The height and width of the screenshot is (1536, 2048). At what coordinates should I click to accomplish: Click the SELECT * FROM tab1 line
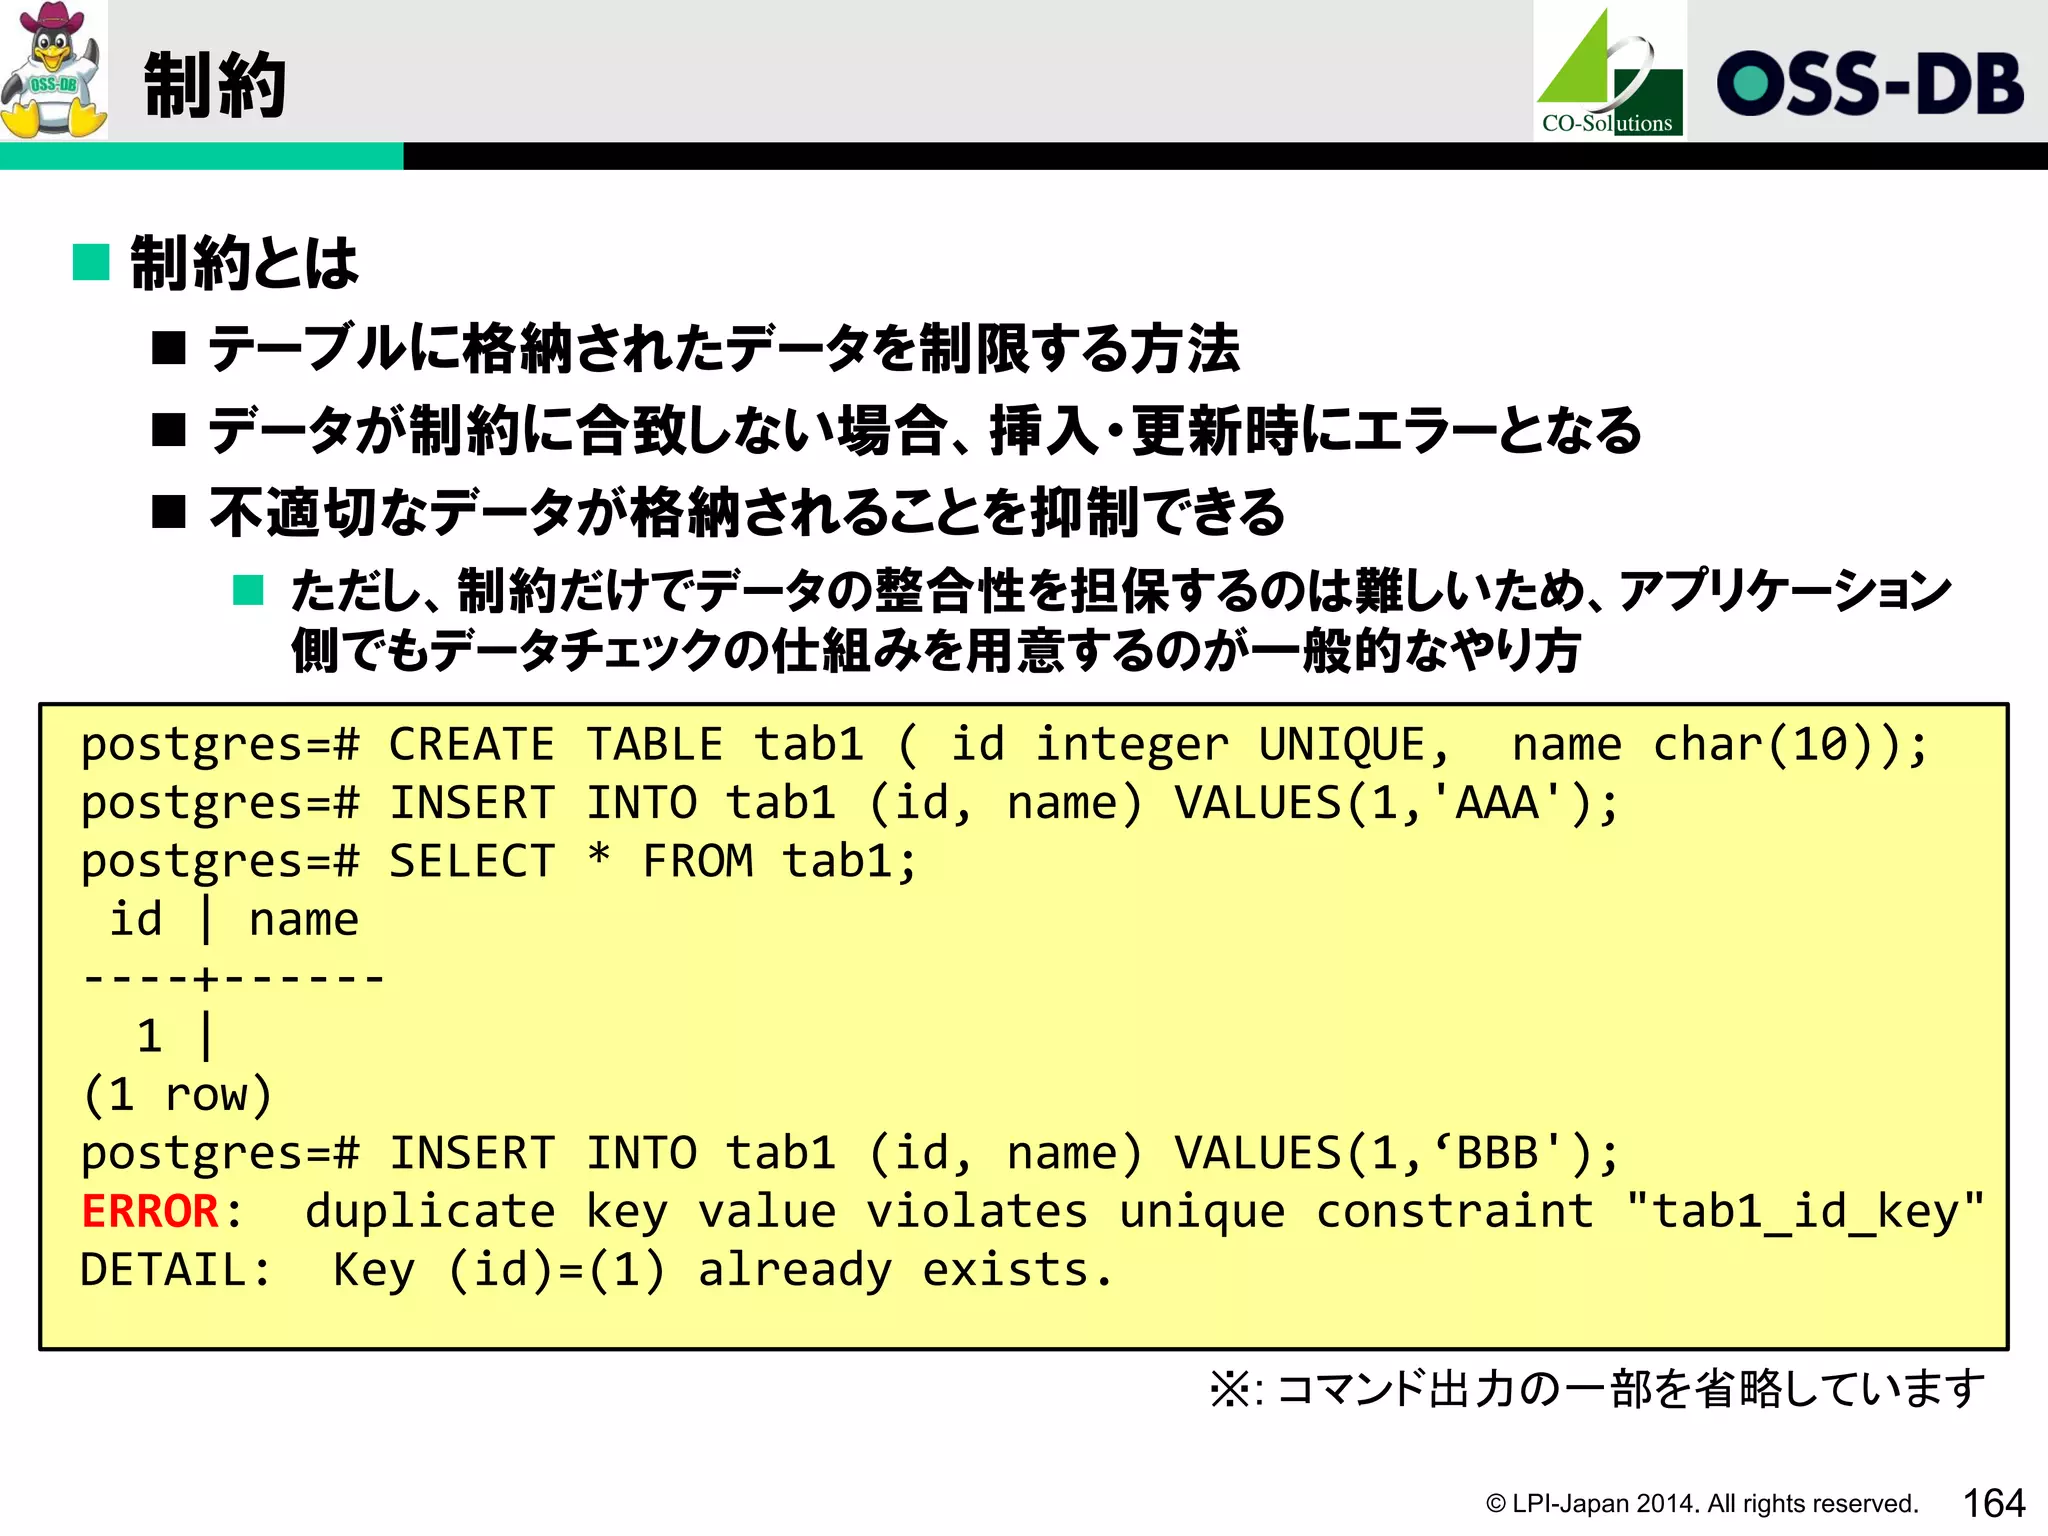[x=498, y=862]
